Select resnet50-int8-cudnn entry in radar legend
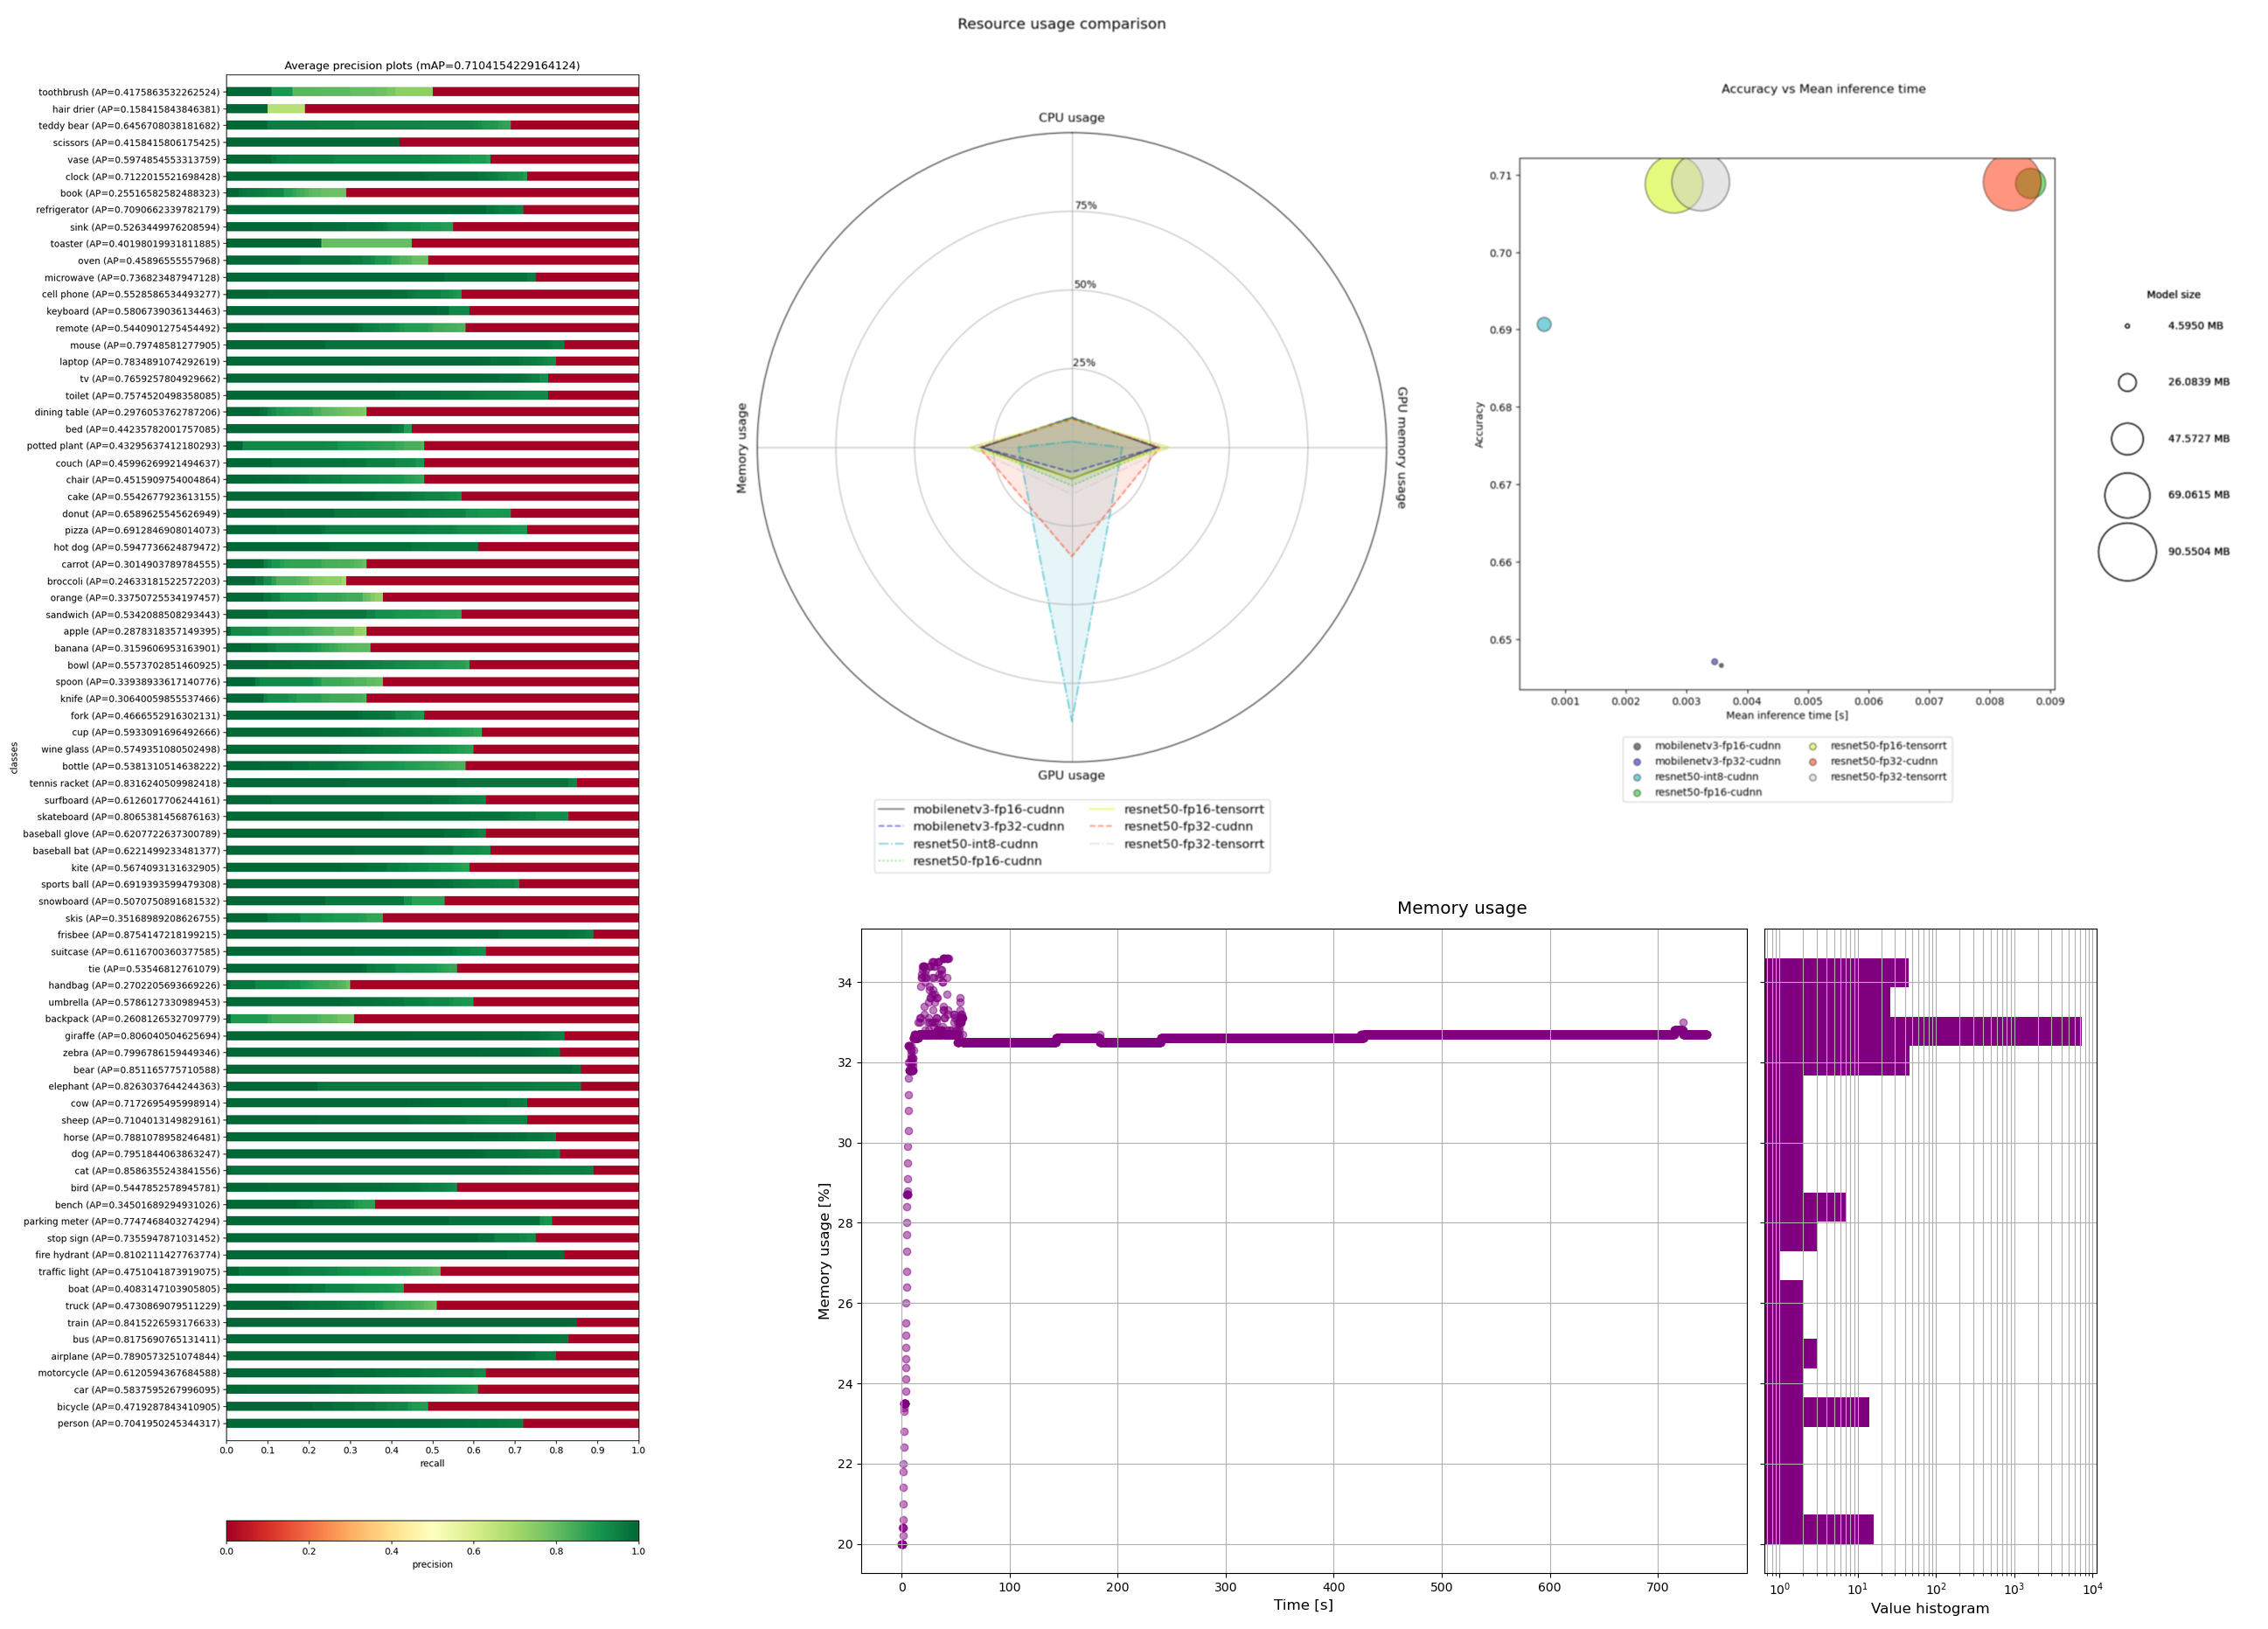This screenshot has height=1629, width=2268. [974, 844]
